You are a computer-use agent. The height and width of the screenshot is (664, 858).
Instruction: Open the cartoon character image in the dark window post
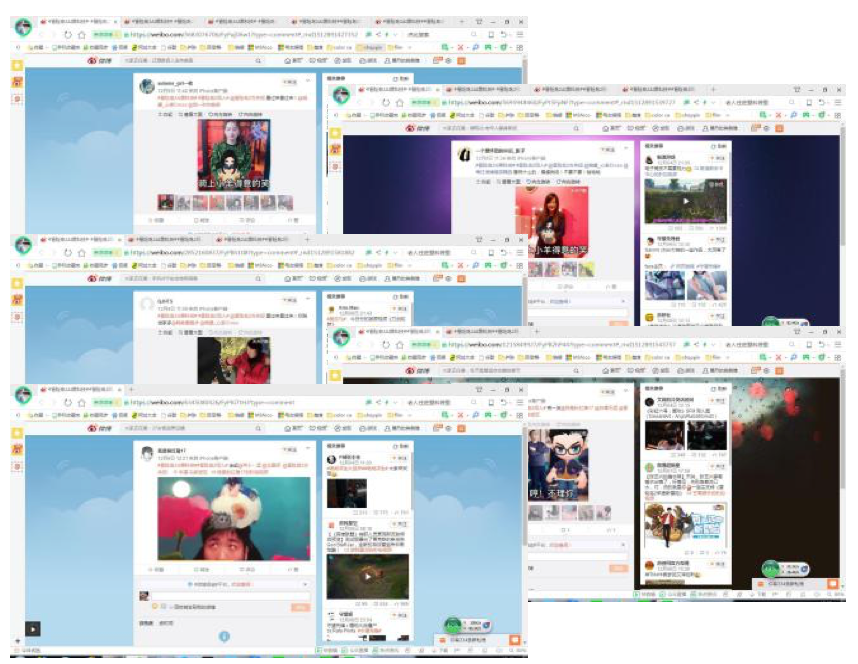(x=558, y=465)
